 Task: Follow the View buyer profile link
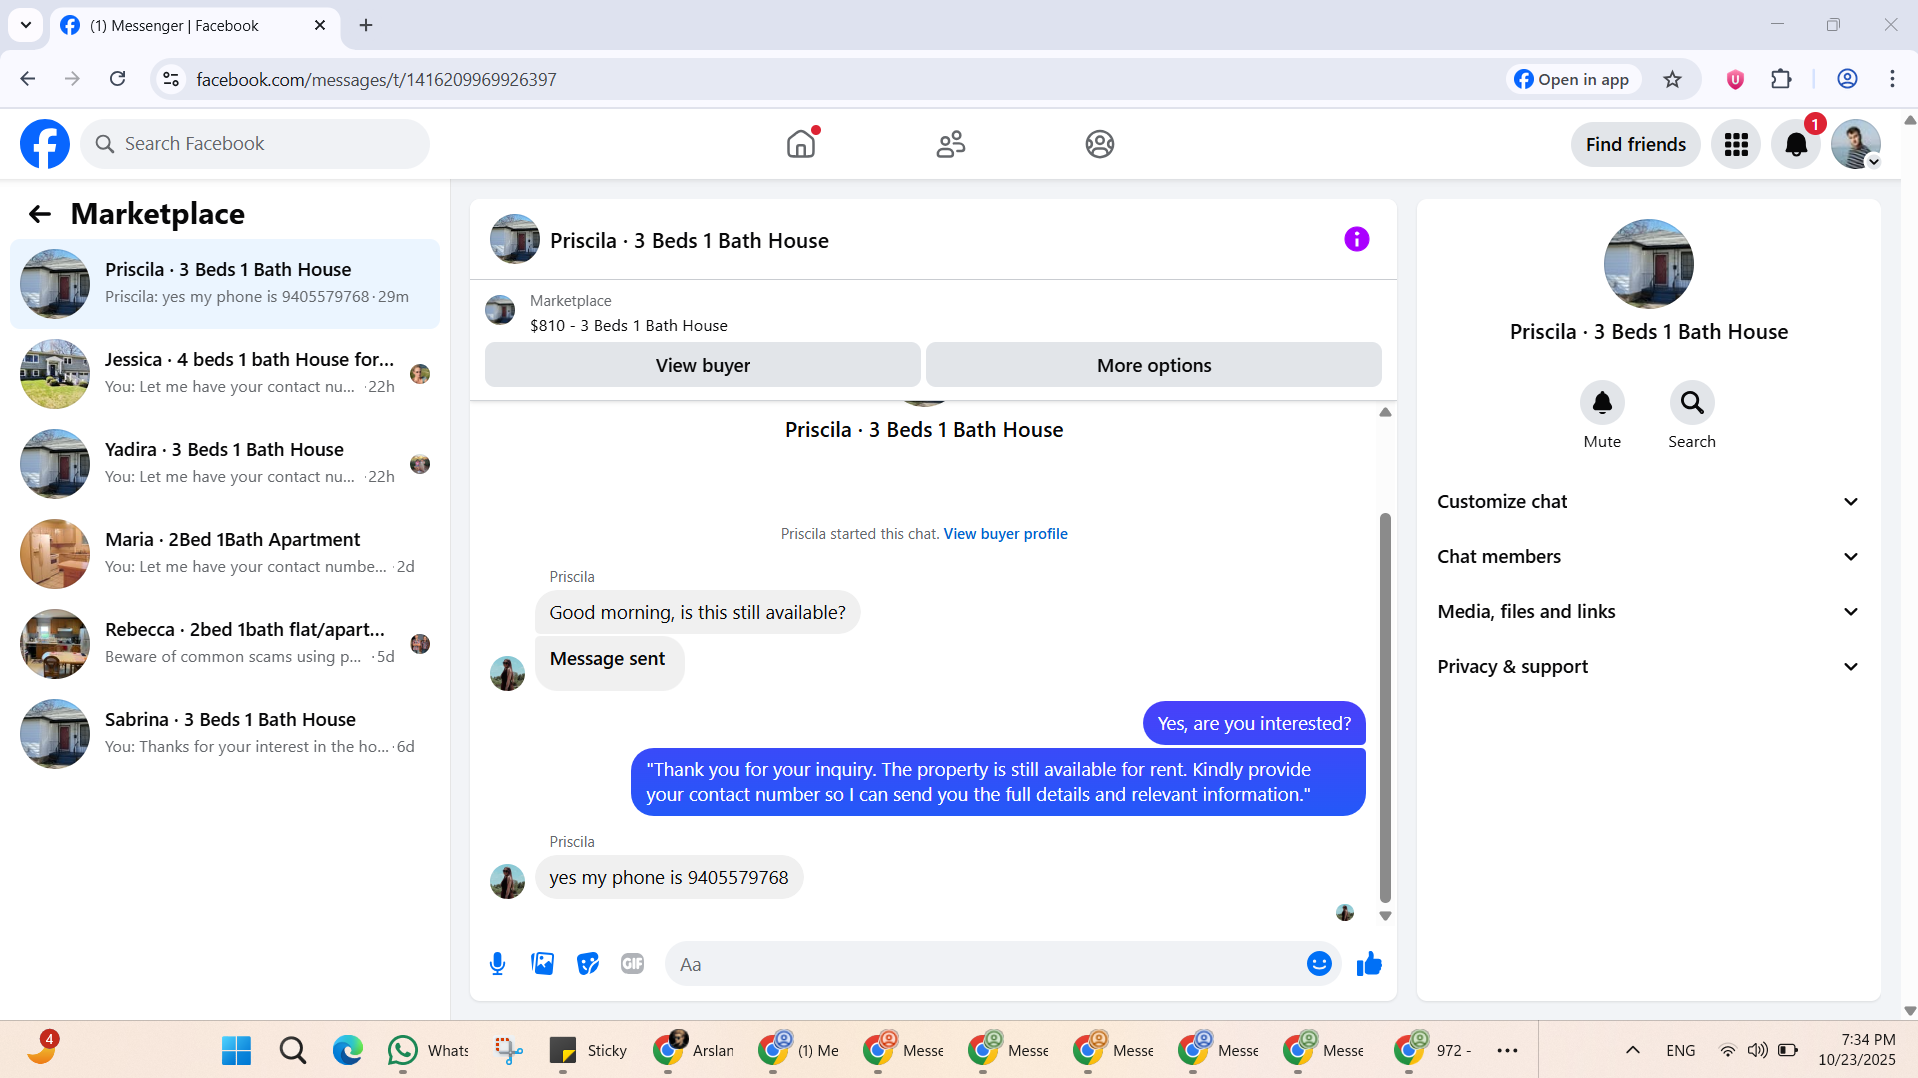point(1005,534)
